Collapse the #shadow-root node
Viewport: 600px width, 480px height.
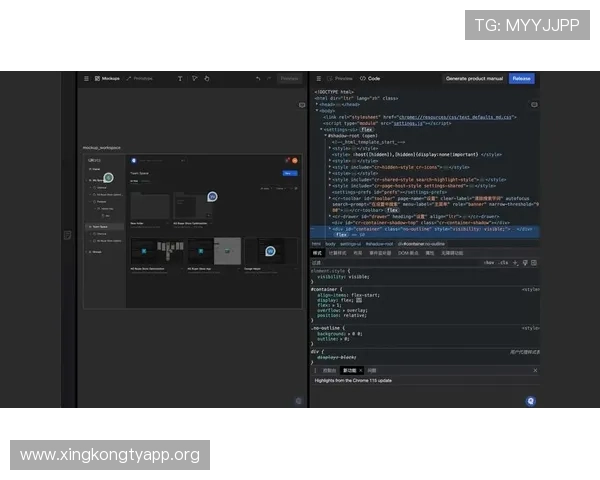[327, 135]
